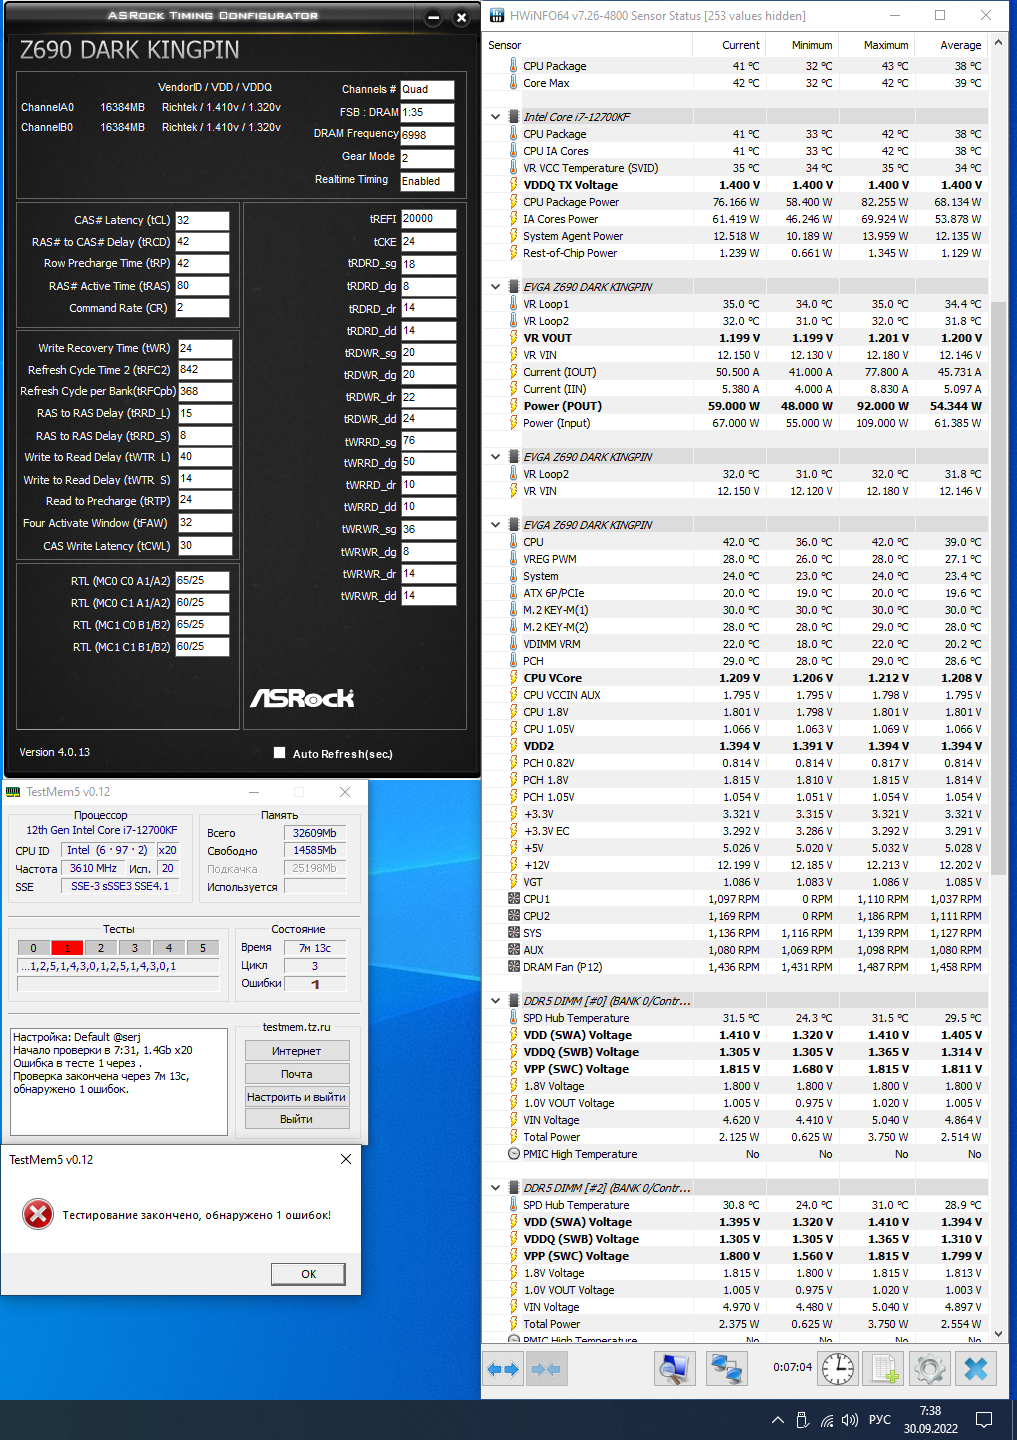Enable the Auto Refresh(sec) checkbox
The width and height of the screenshot is (1017, 1440).
[280, 753]
